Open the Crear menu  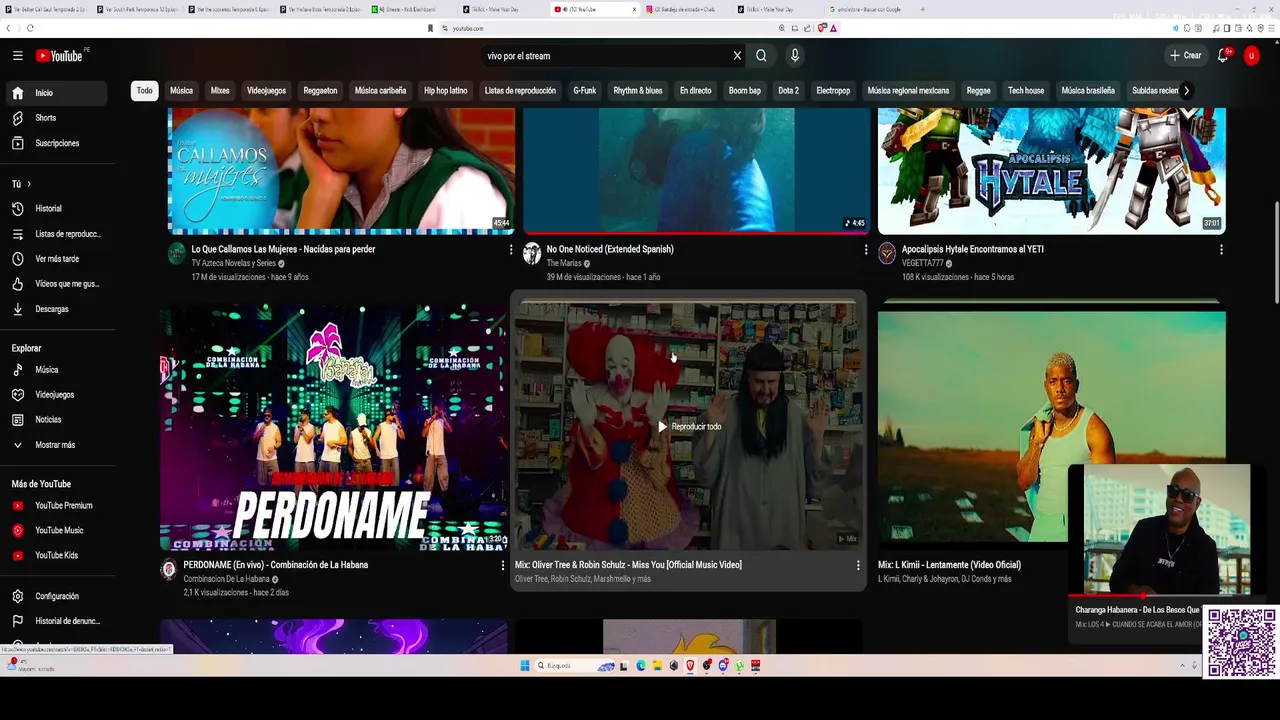(x=1186, y=56)
